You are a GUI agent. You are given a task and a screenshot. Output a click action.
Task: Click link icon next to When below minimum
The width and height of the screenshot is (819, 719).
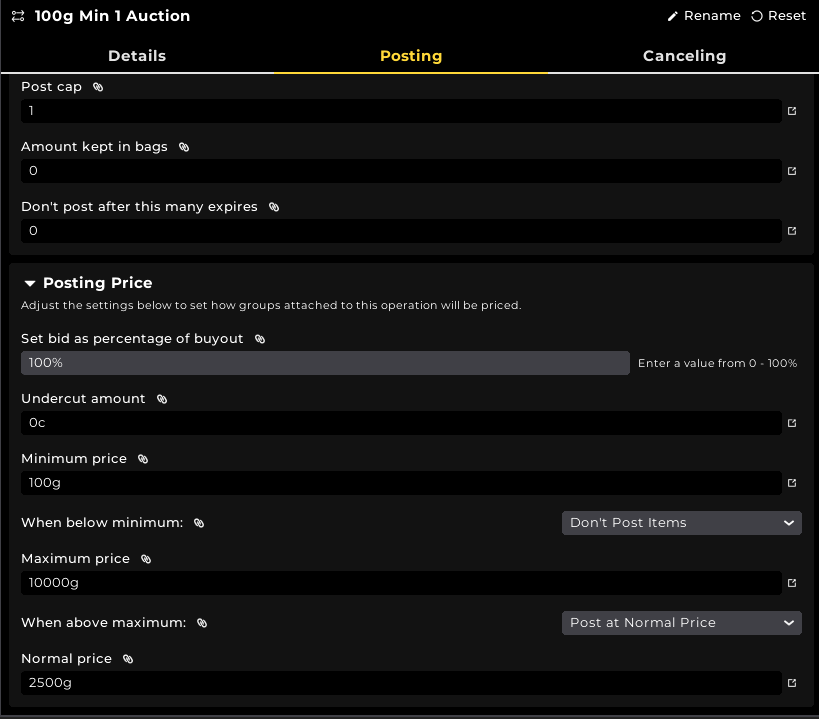pyautogui.click(x=199, y=523)
